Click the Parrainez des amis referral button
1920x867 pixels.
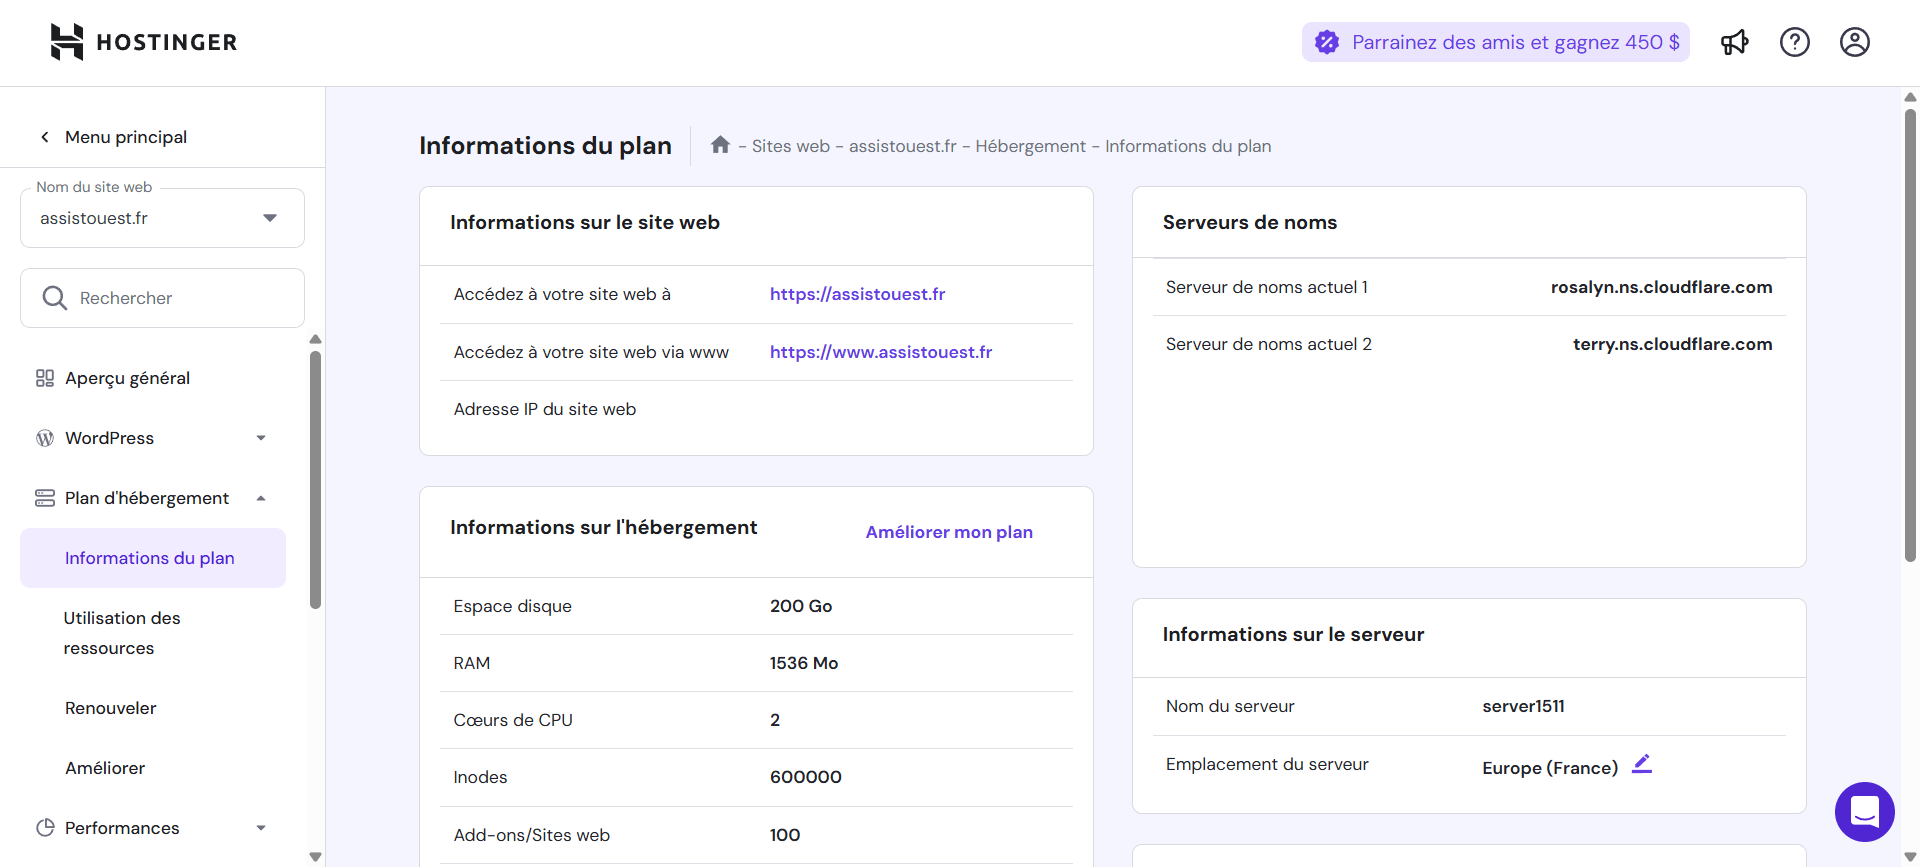click(x=1495, y=42)
